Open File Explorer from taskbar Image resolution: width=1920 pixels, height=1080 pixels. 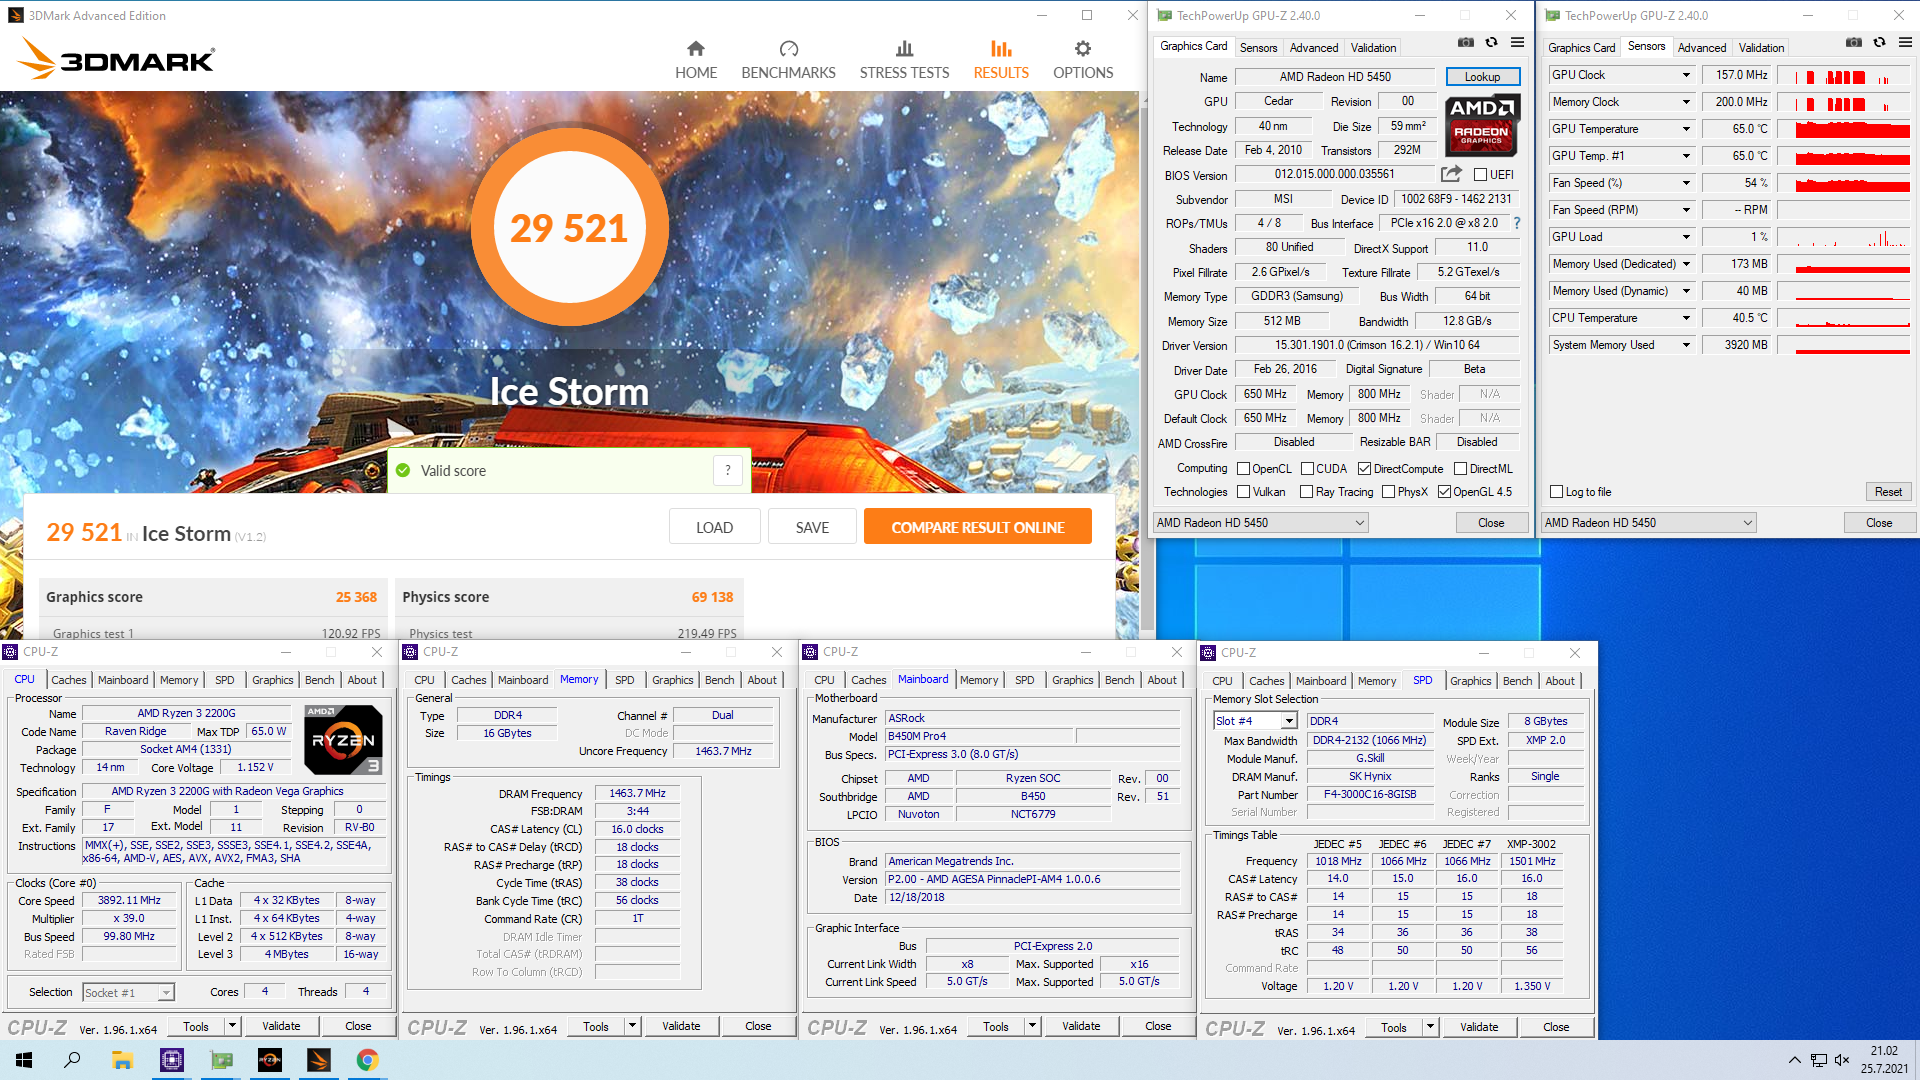tap(122, 1060)
